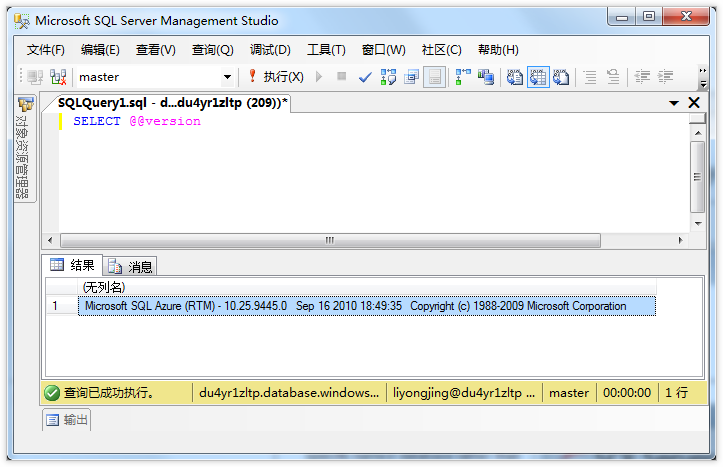Click the editor vertical scrollbar thumb

pos(698,177)
